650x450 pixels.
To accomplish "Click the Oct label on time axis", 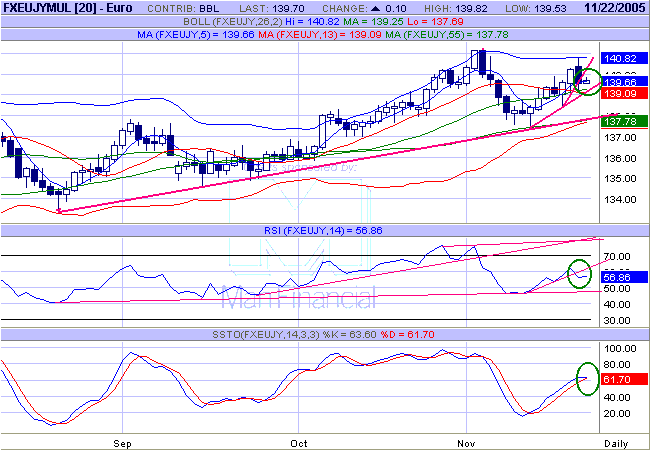I will [x=299, y=444].
